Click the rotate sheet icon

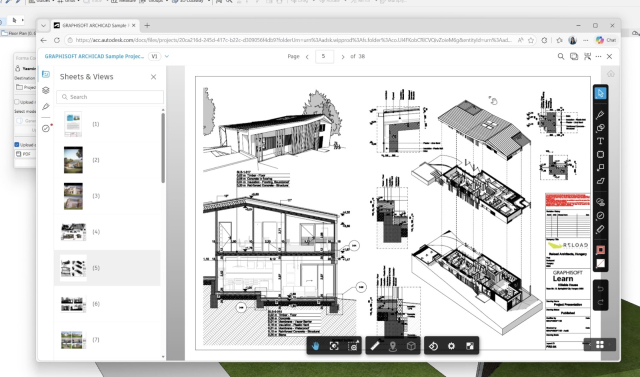tap(433, 346)
